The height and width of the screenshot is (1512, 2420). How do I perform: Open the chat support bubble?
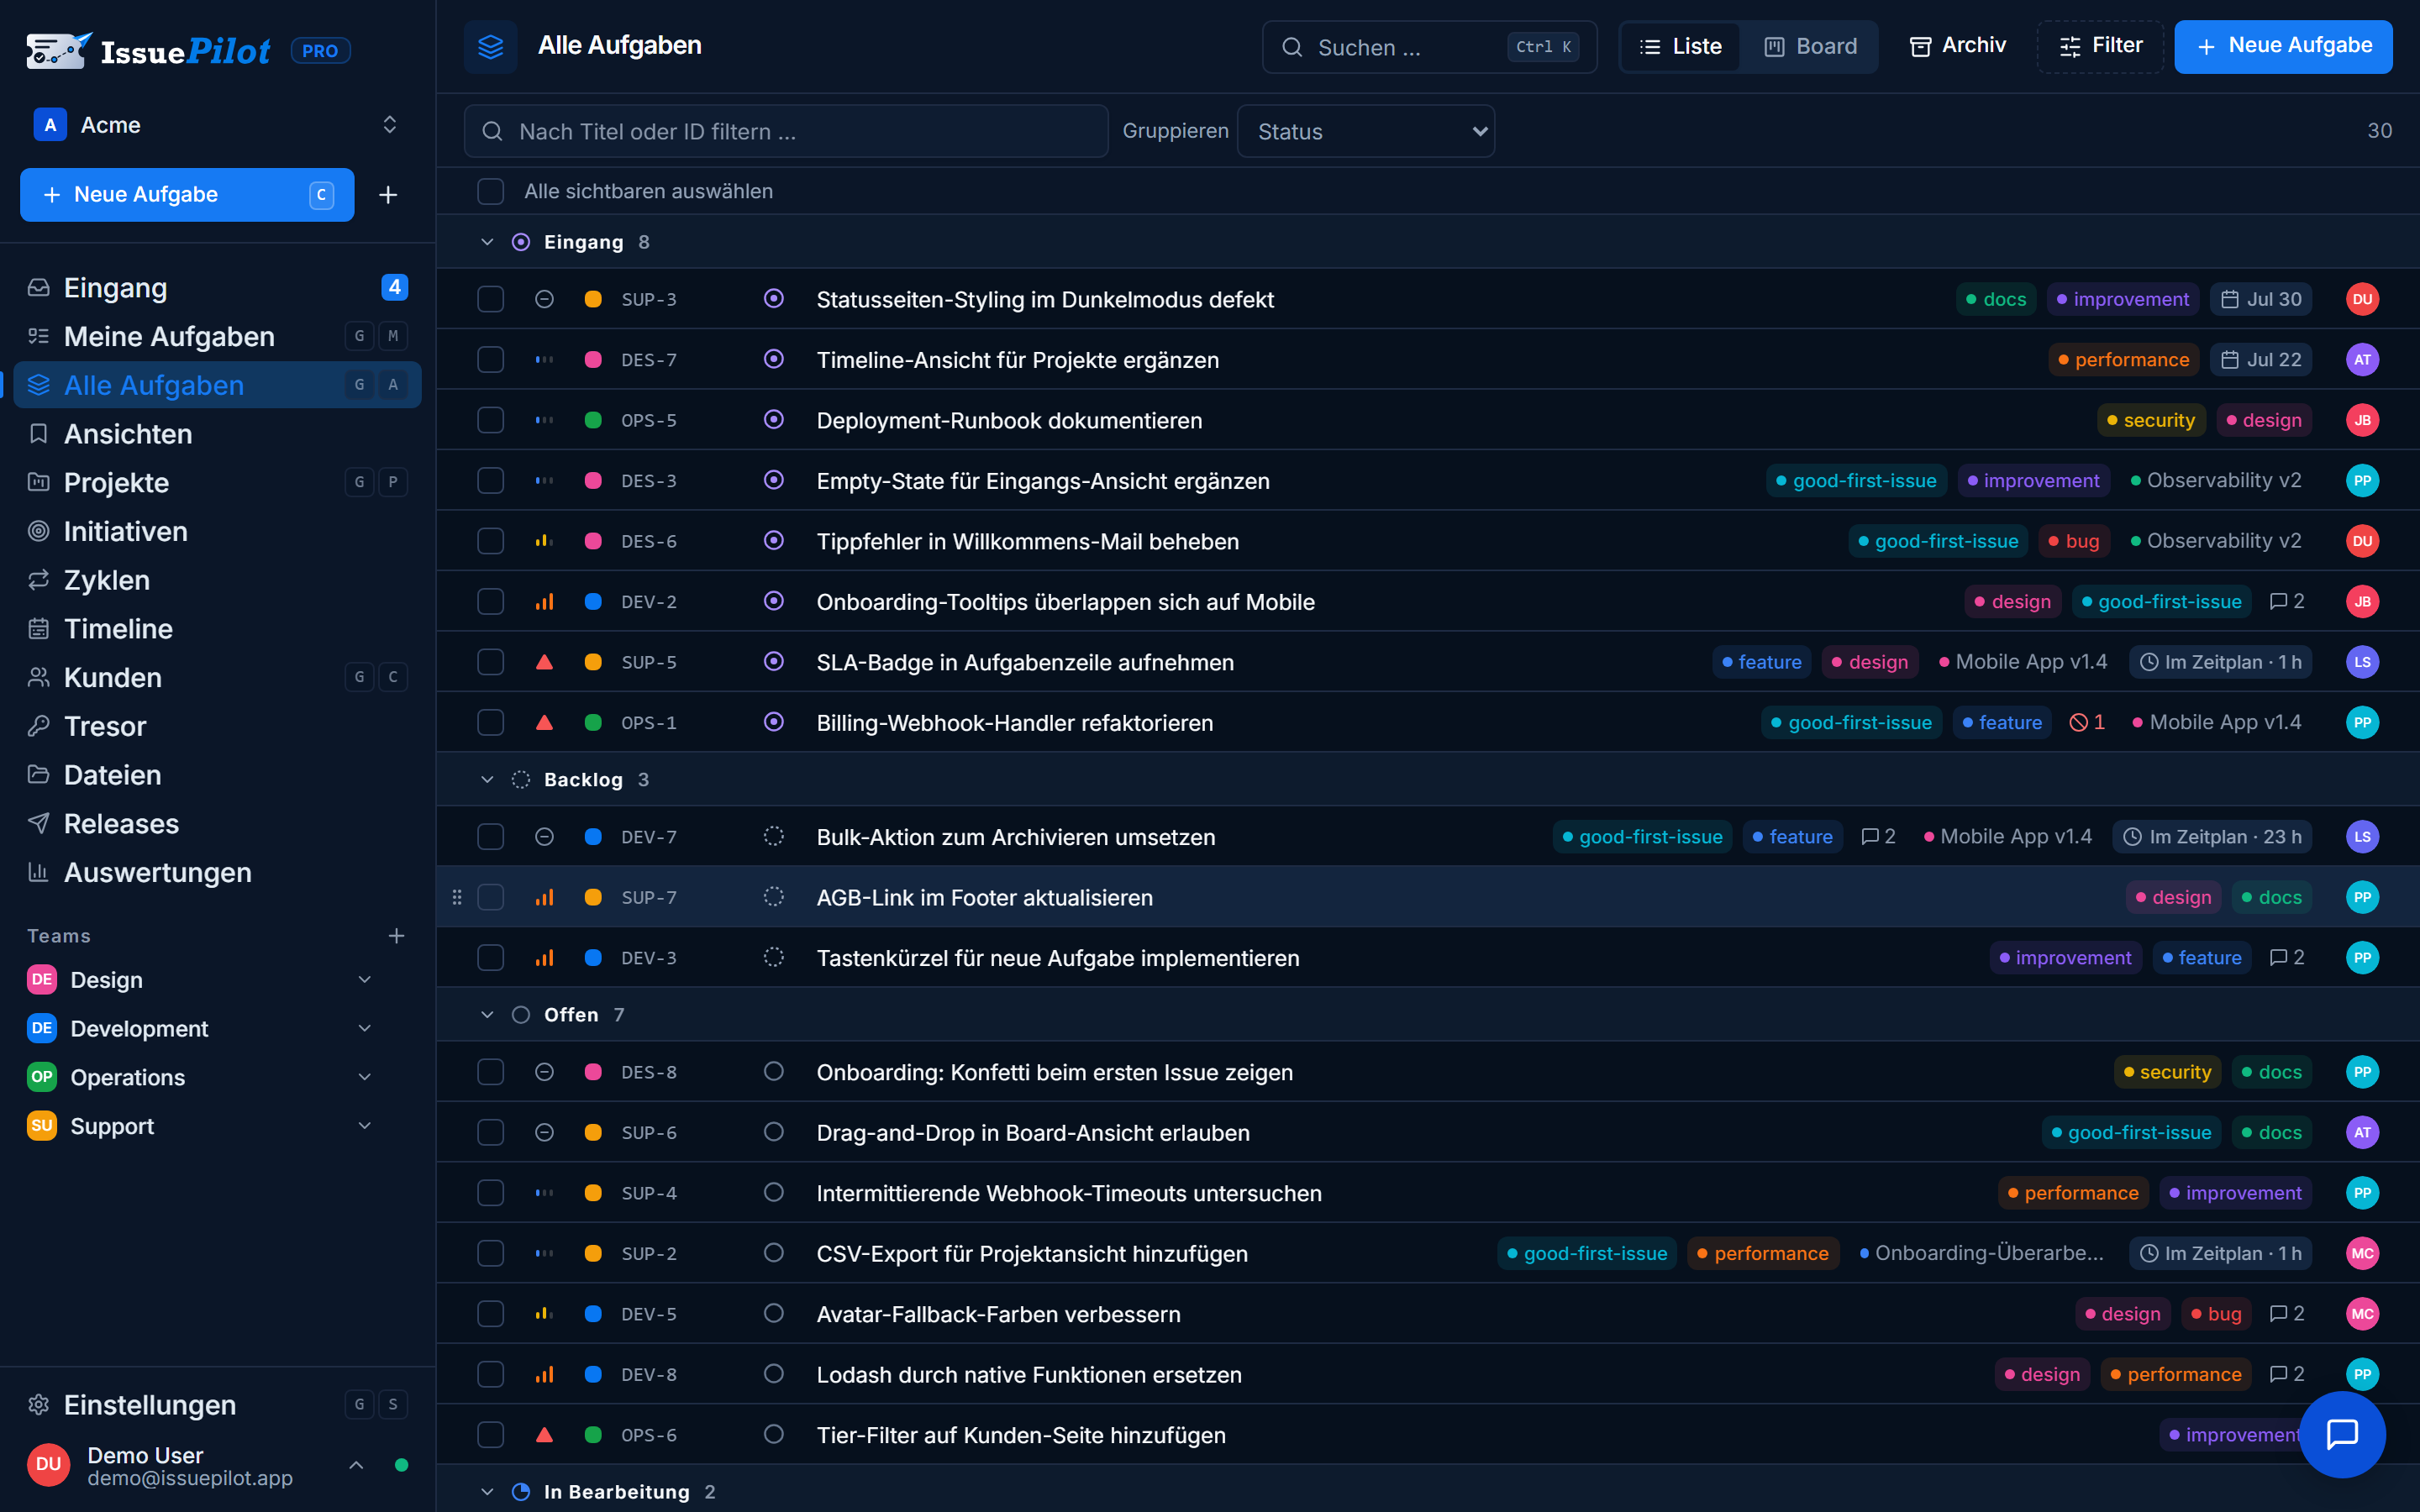pos(2342,1433)
